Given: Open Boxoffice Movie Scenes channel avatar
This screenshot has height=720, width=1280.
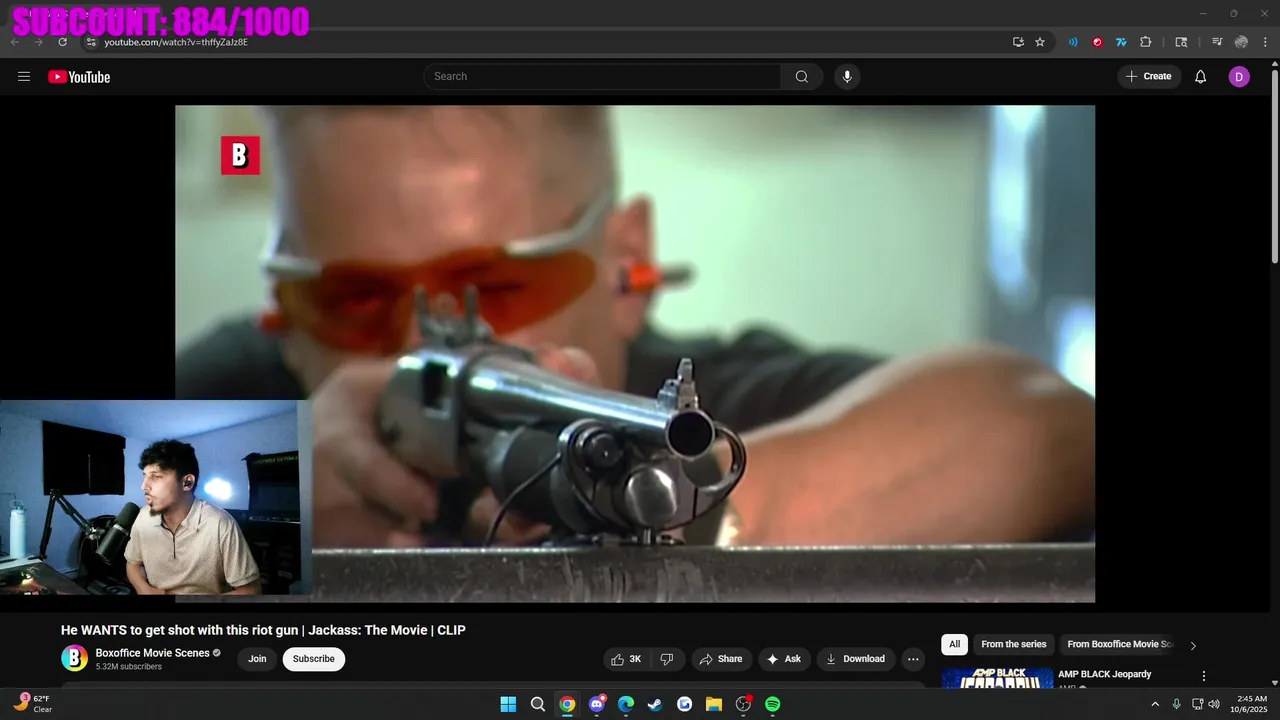Looking at the screenshot, I should coord(74,658).
